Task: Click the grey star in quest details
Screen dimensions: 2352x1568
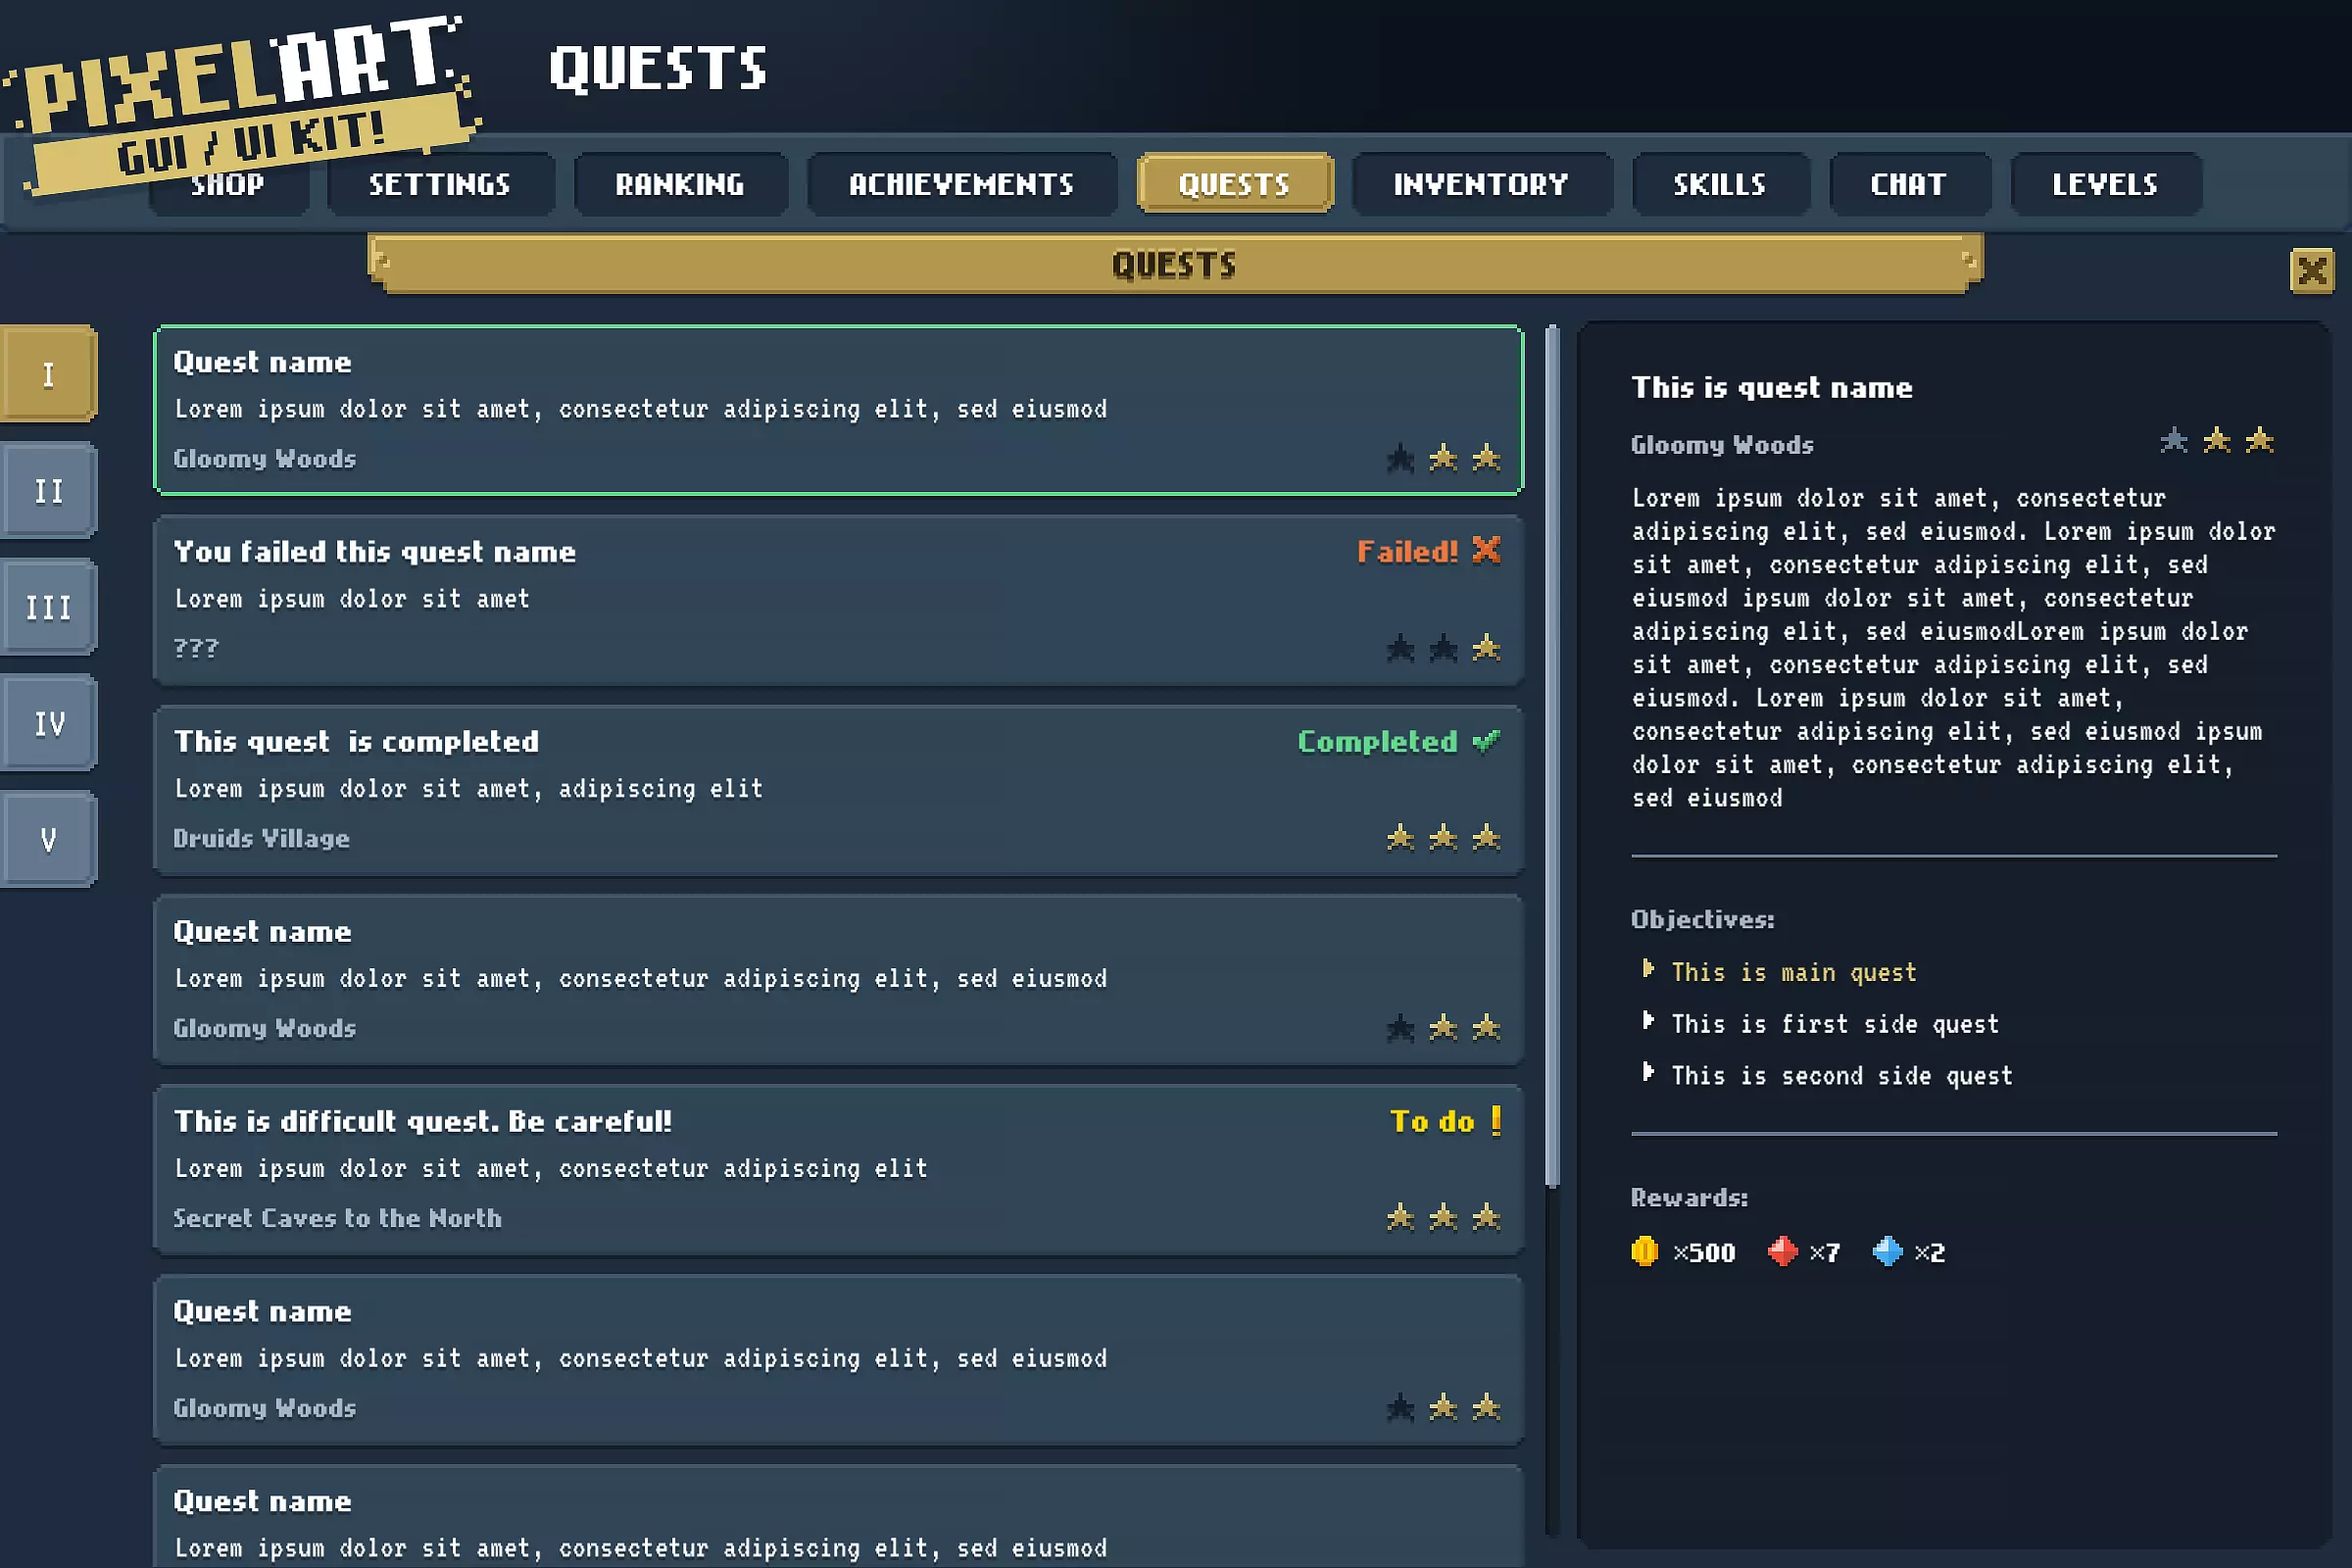Action: coord(2173,440)
